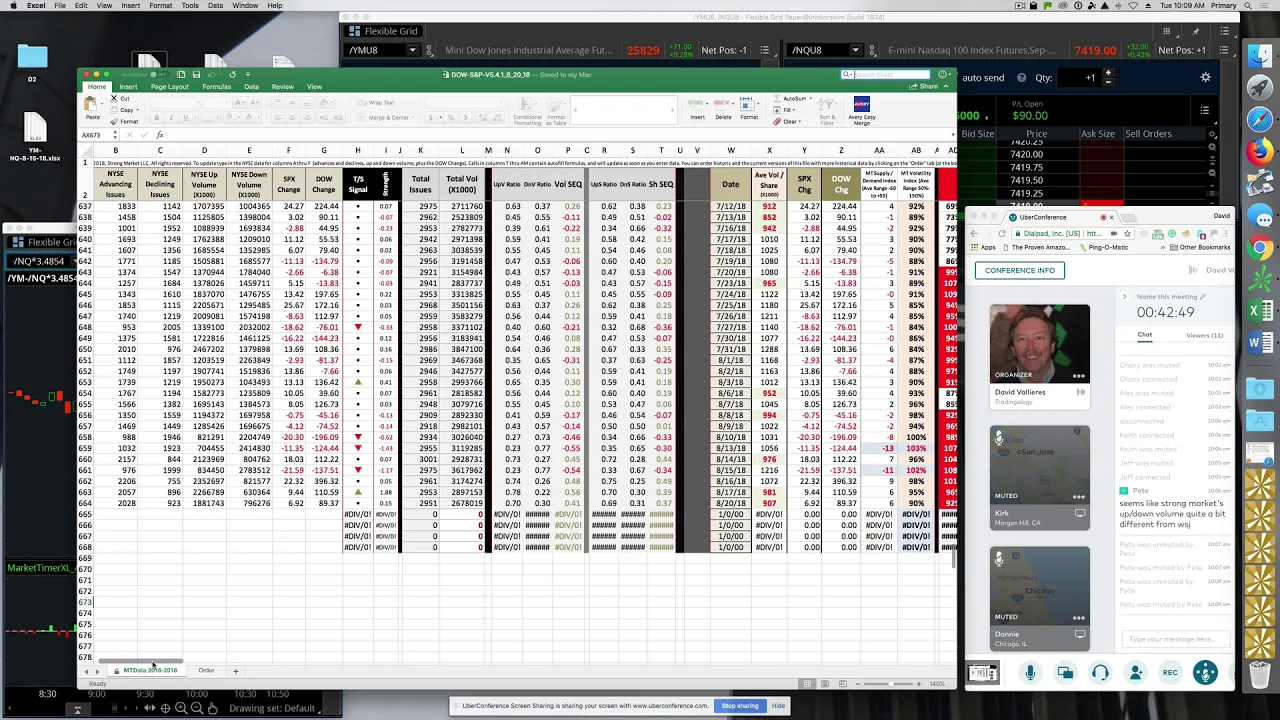Click the Chrome reload page icon
This screenshot has width=1280, height=720.
click(1002, 234)
